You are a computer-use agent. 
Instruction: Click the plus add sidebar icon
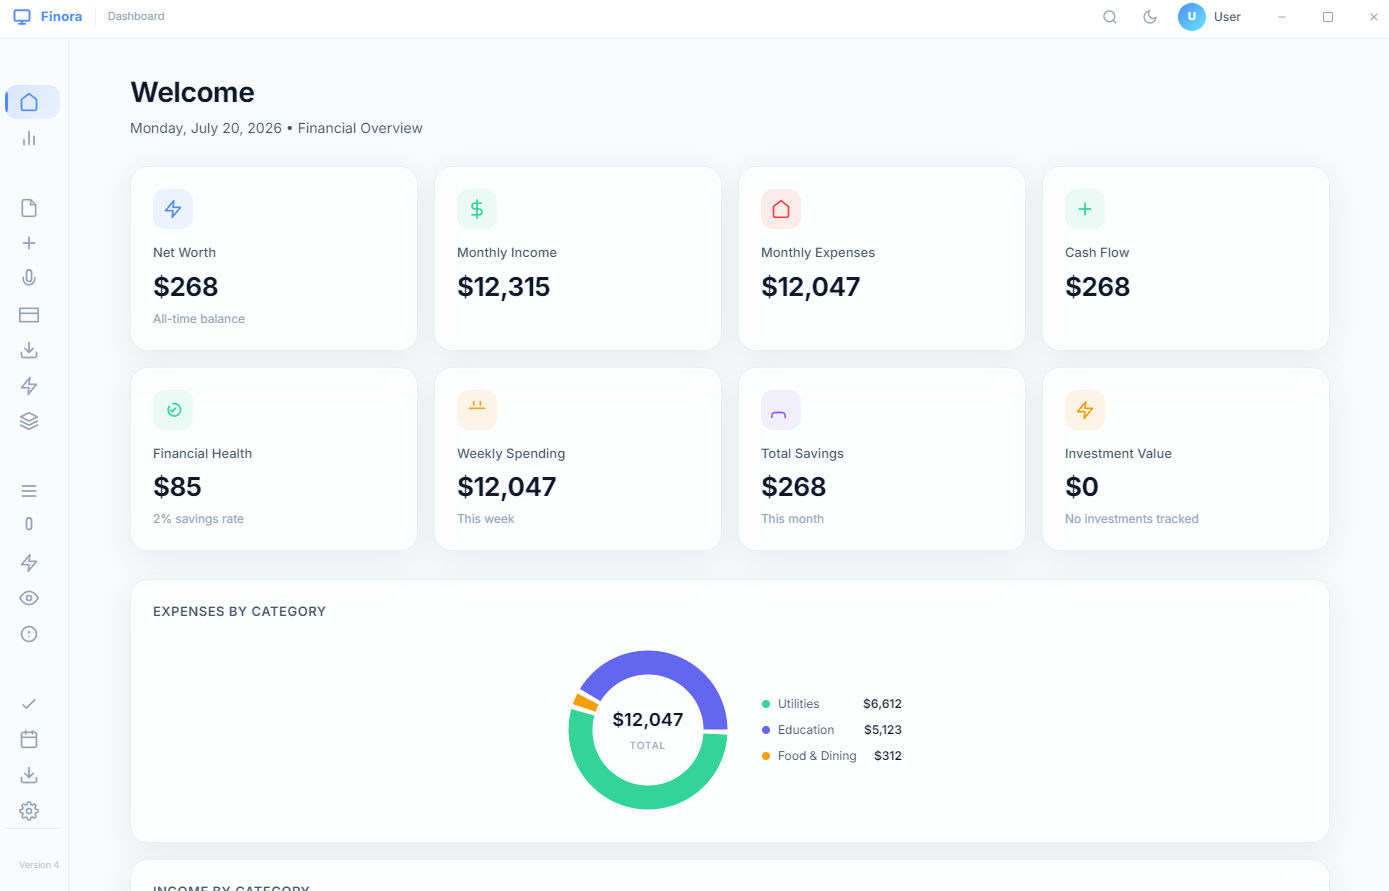[29, 243]
